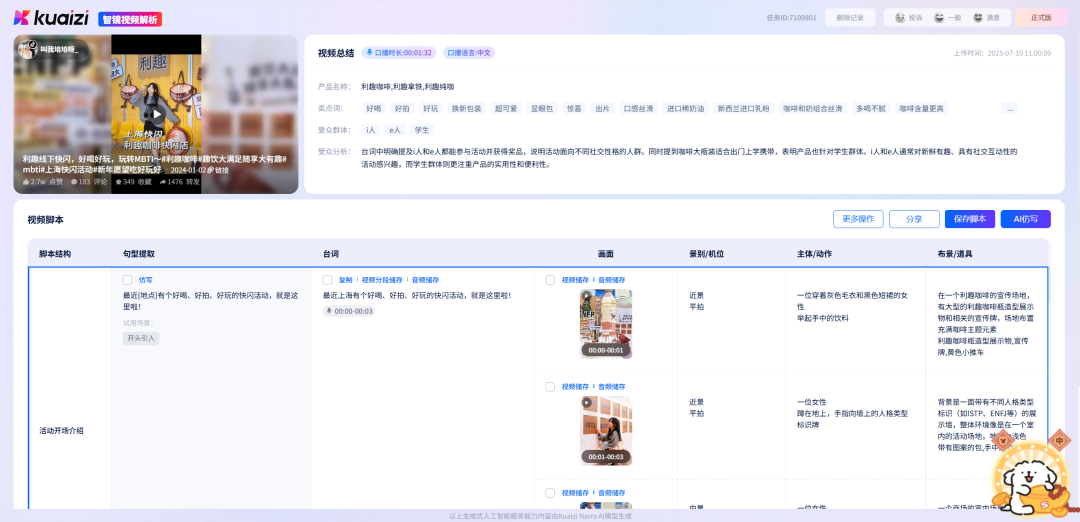Click the 咖啡和奶组合丝滑 tag
Image resolution: width=1080 pixels, height=522 pixels.
tap(813, 109)
